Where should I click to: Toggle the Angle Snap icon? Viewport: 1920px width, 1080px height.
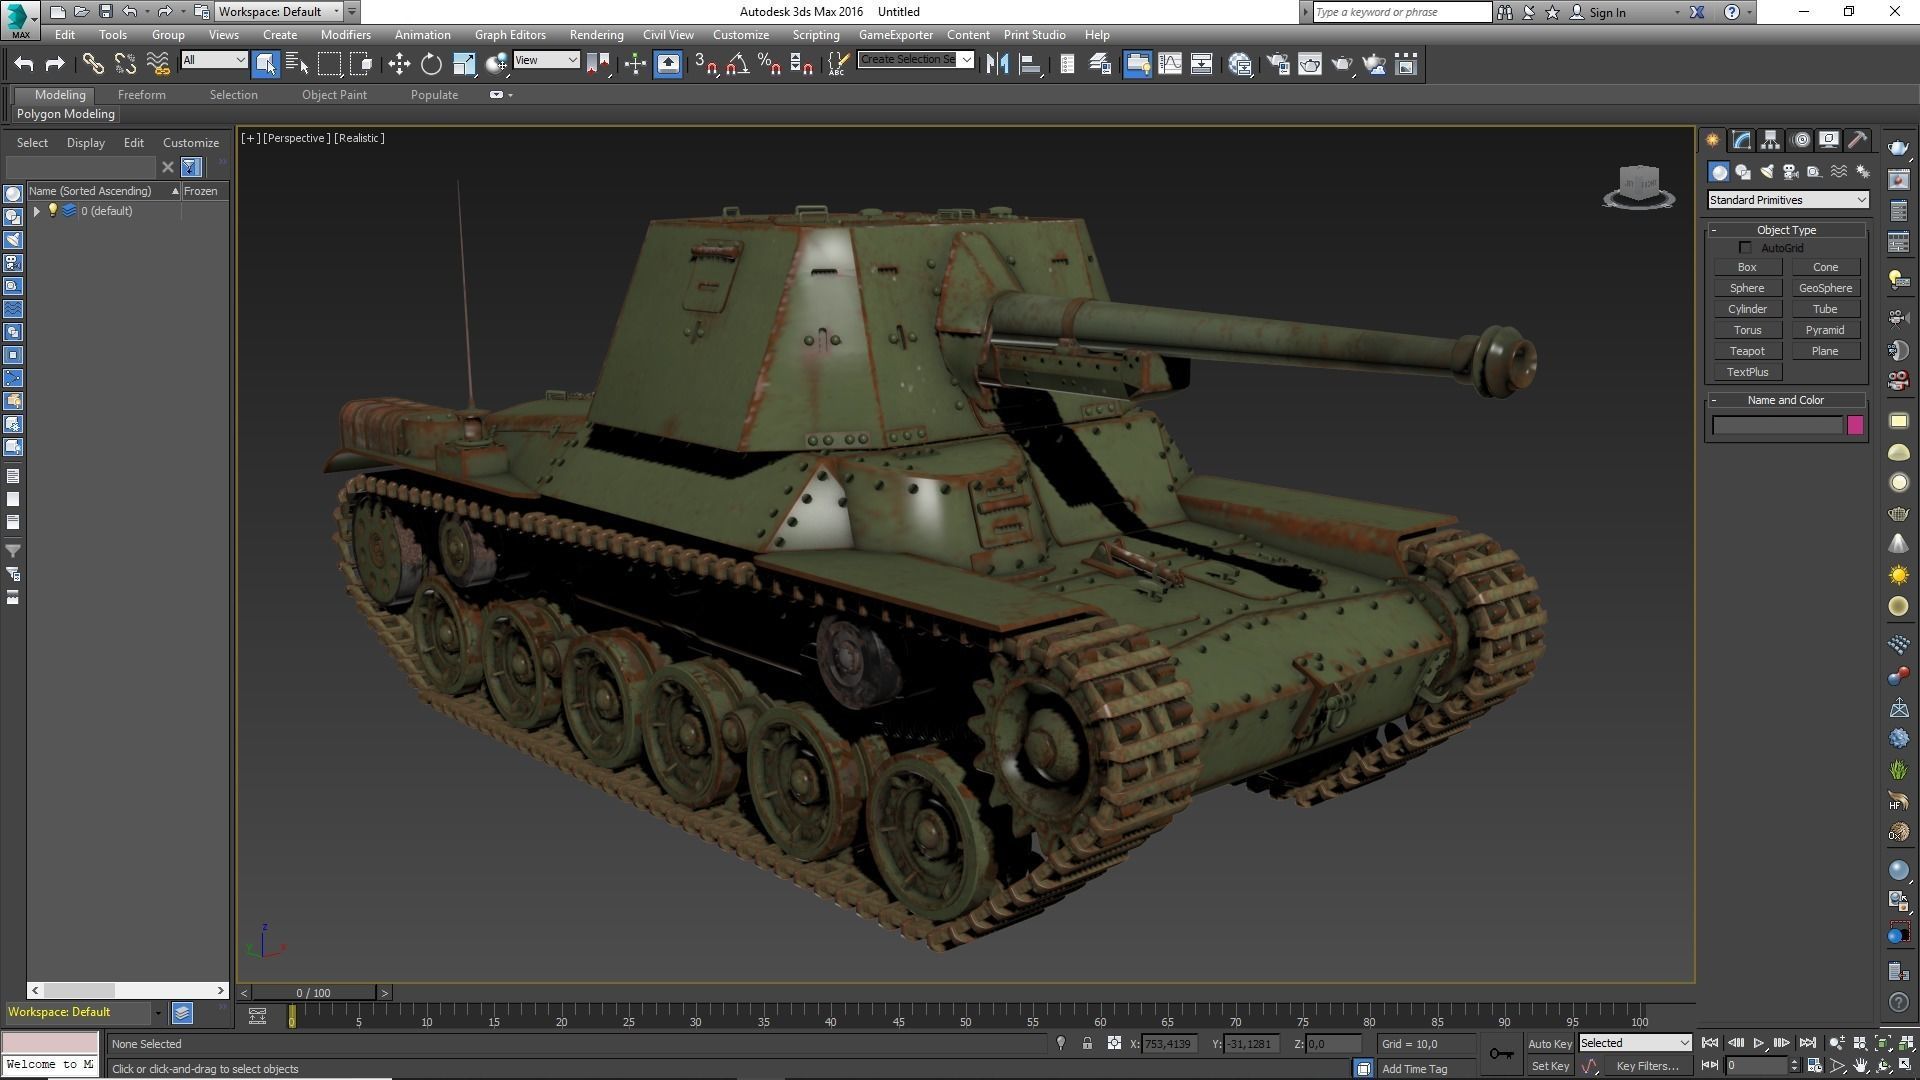coord(737,64)
